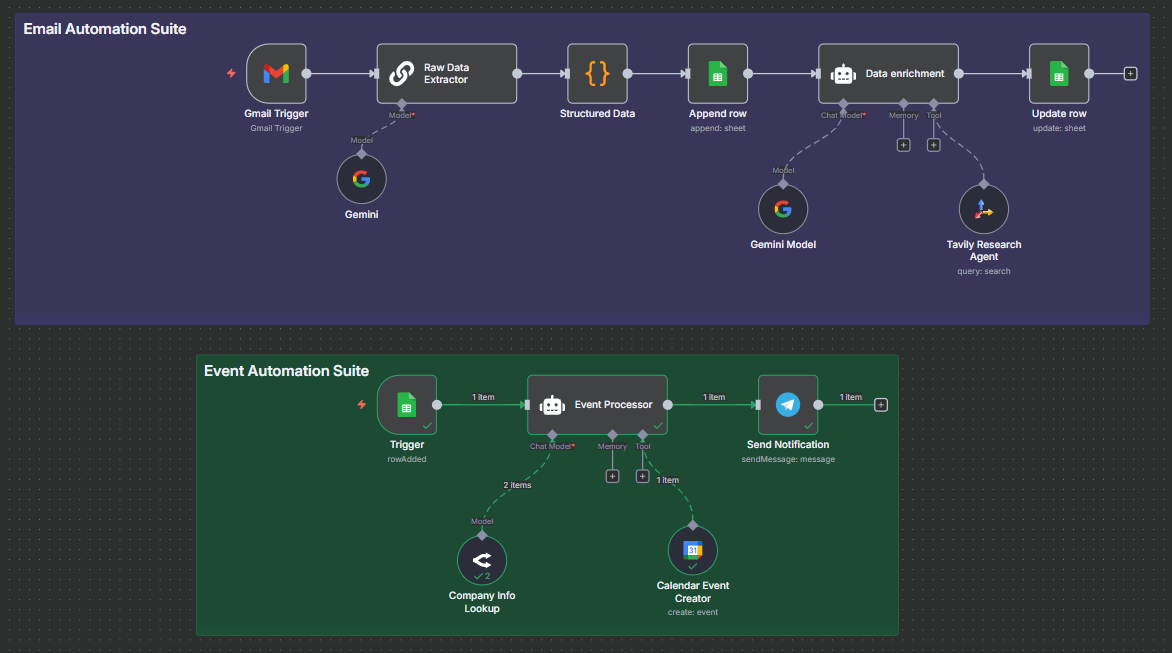Select the Calendar Event Creator node

coord(692,550)
